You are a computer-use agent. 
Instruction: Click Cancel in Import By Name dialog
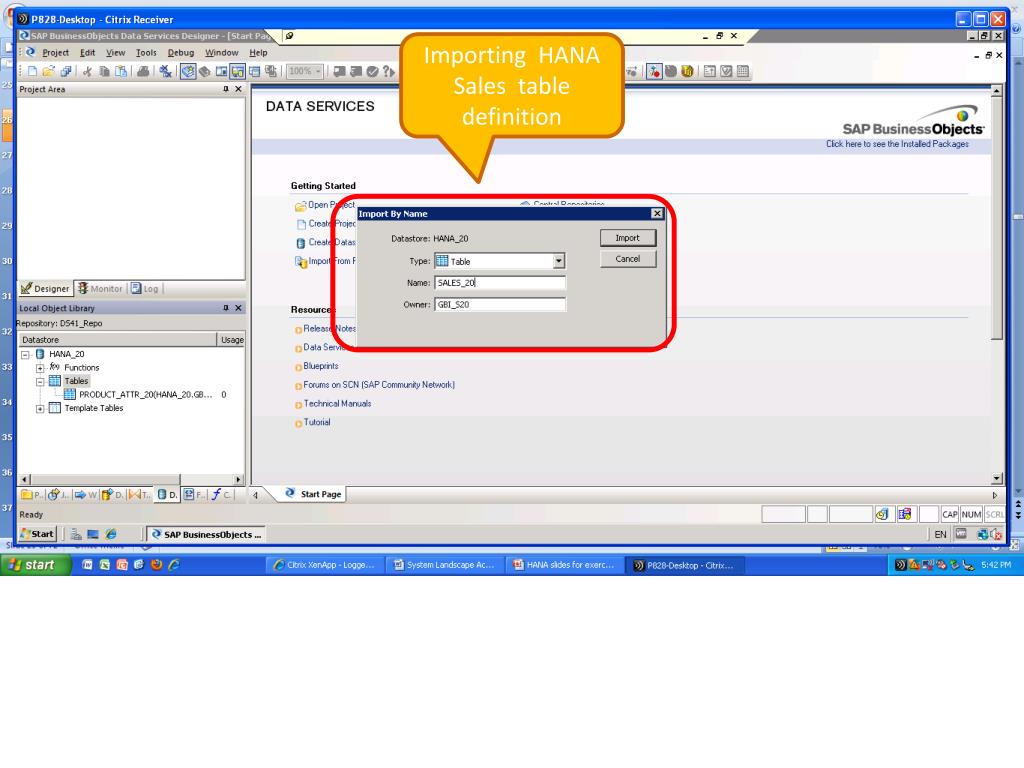[x=628, y=259]
